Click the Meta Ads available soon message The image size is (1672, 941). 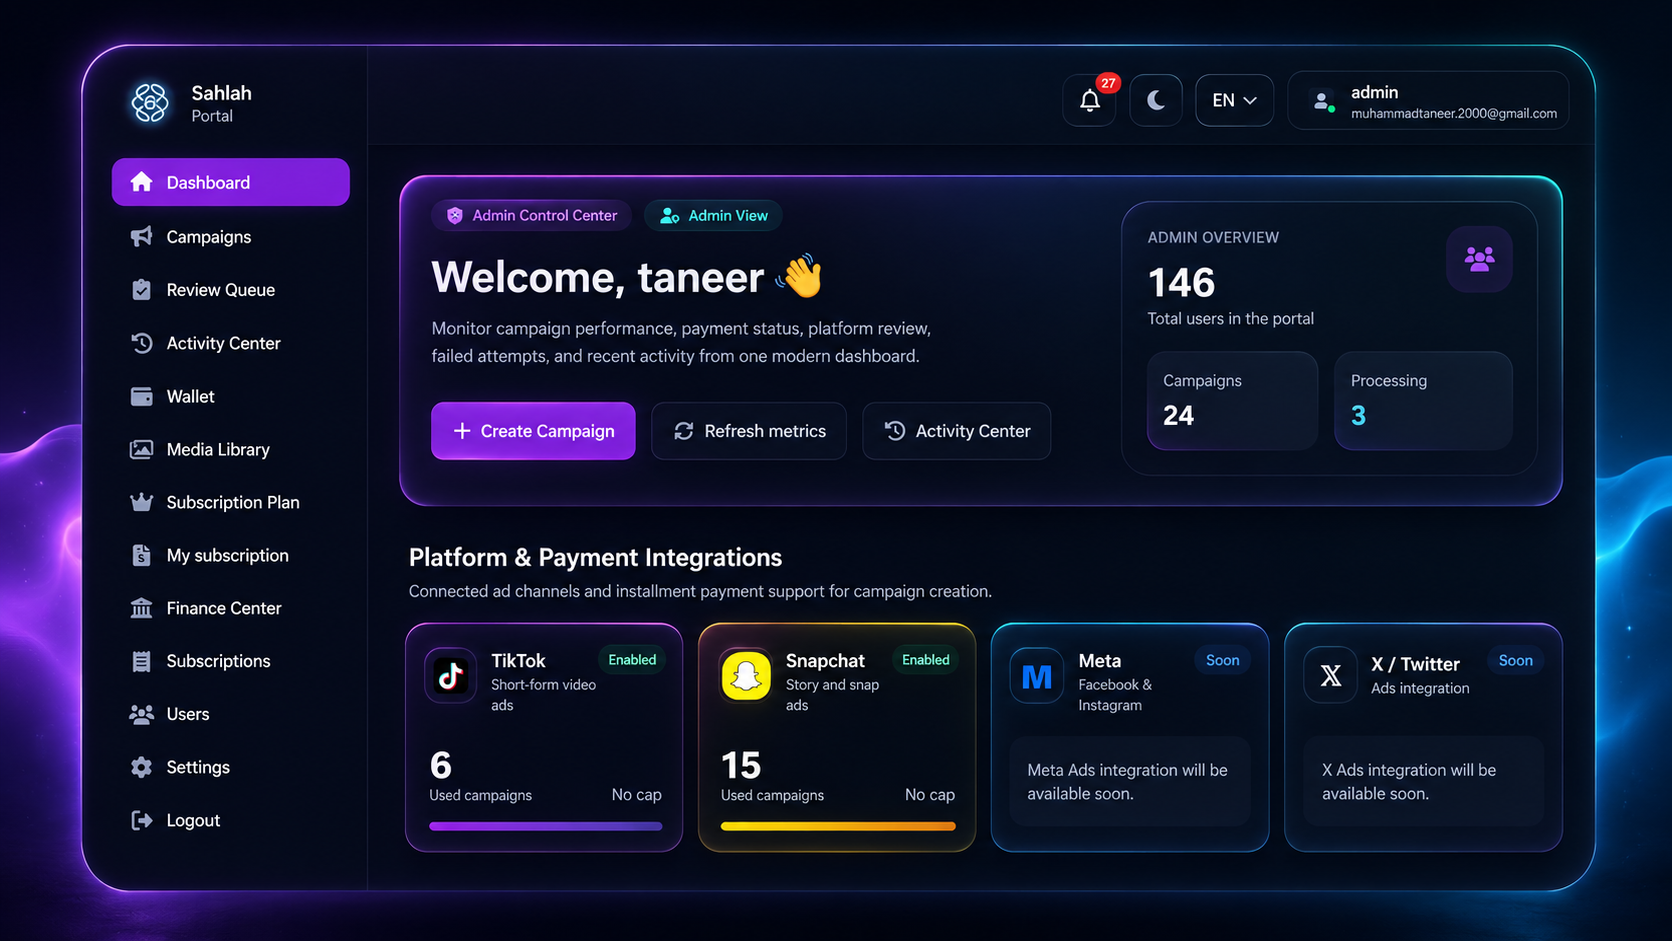point(1130,782)
